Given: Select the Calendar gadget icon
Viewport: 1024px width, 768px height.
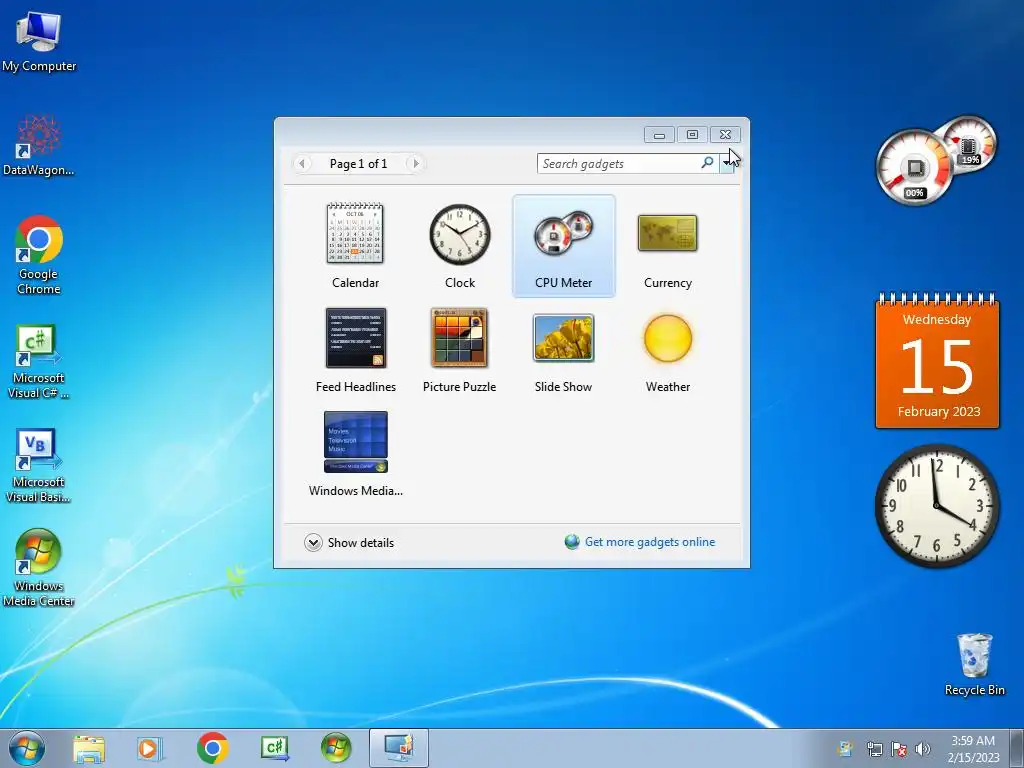Looking at the screenshot, I should coord(355,233).
